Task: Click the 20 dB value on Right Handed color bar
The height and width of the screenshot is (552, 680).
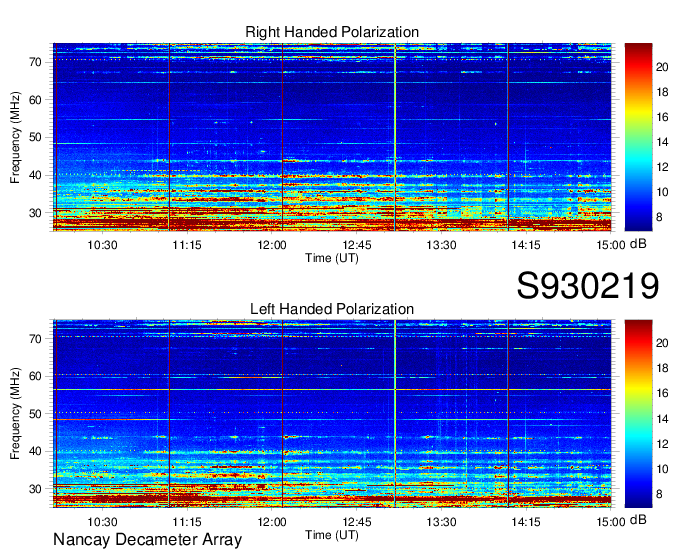Action: [662, 67]
